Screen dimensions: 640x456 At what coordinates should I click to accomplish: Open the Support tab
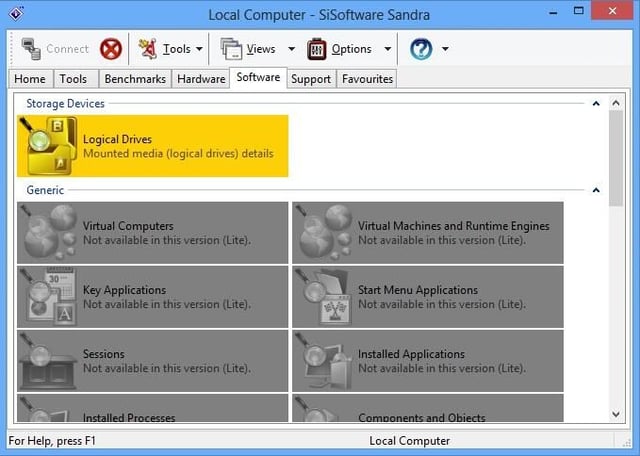tap(311, 78)
